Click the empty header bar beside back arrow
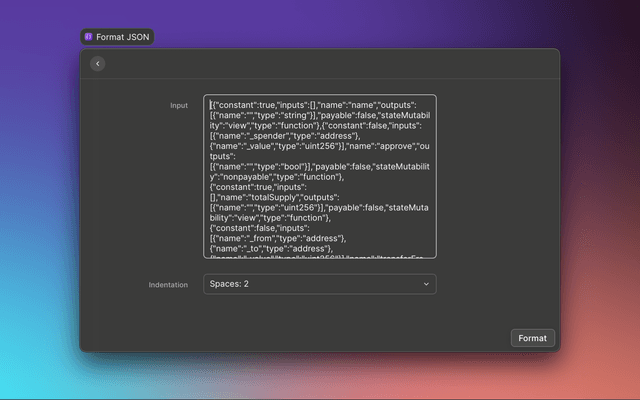The image size is (640, 400). coord(330,64)
